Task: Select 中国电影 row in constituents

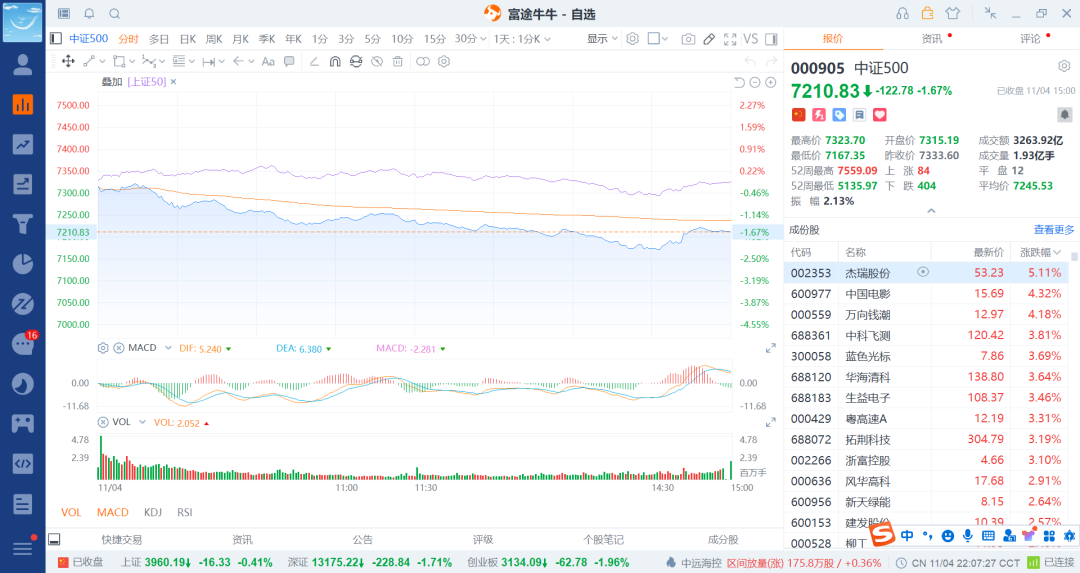Action: pyautogui.click(x=926, y=293)
